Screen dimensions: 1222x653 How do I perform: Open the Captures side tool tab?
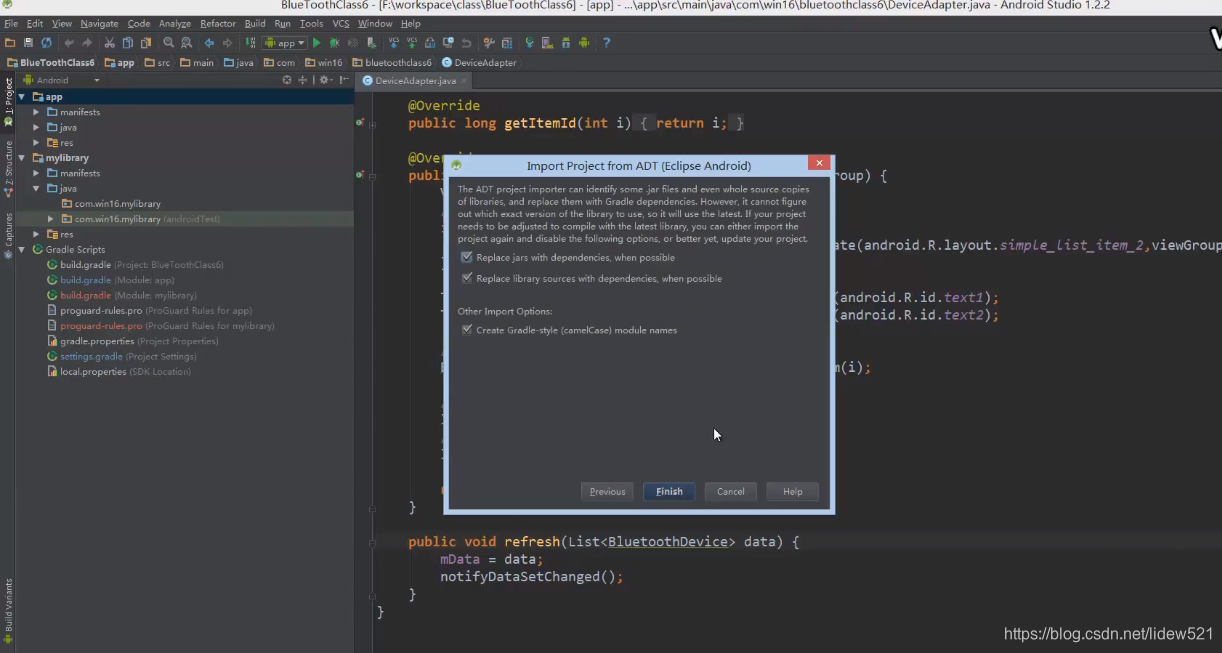pyautogui.click(x=8, y=234)
